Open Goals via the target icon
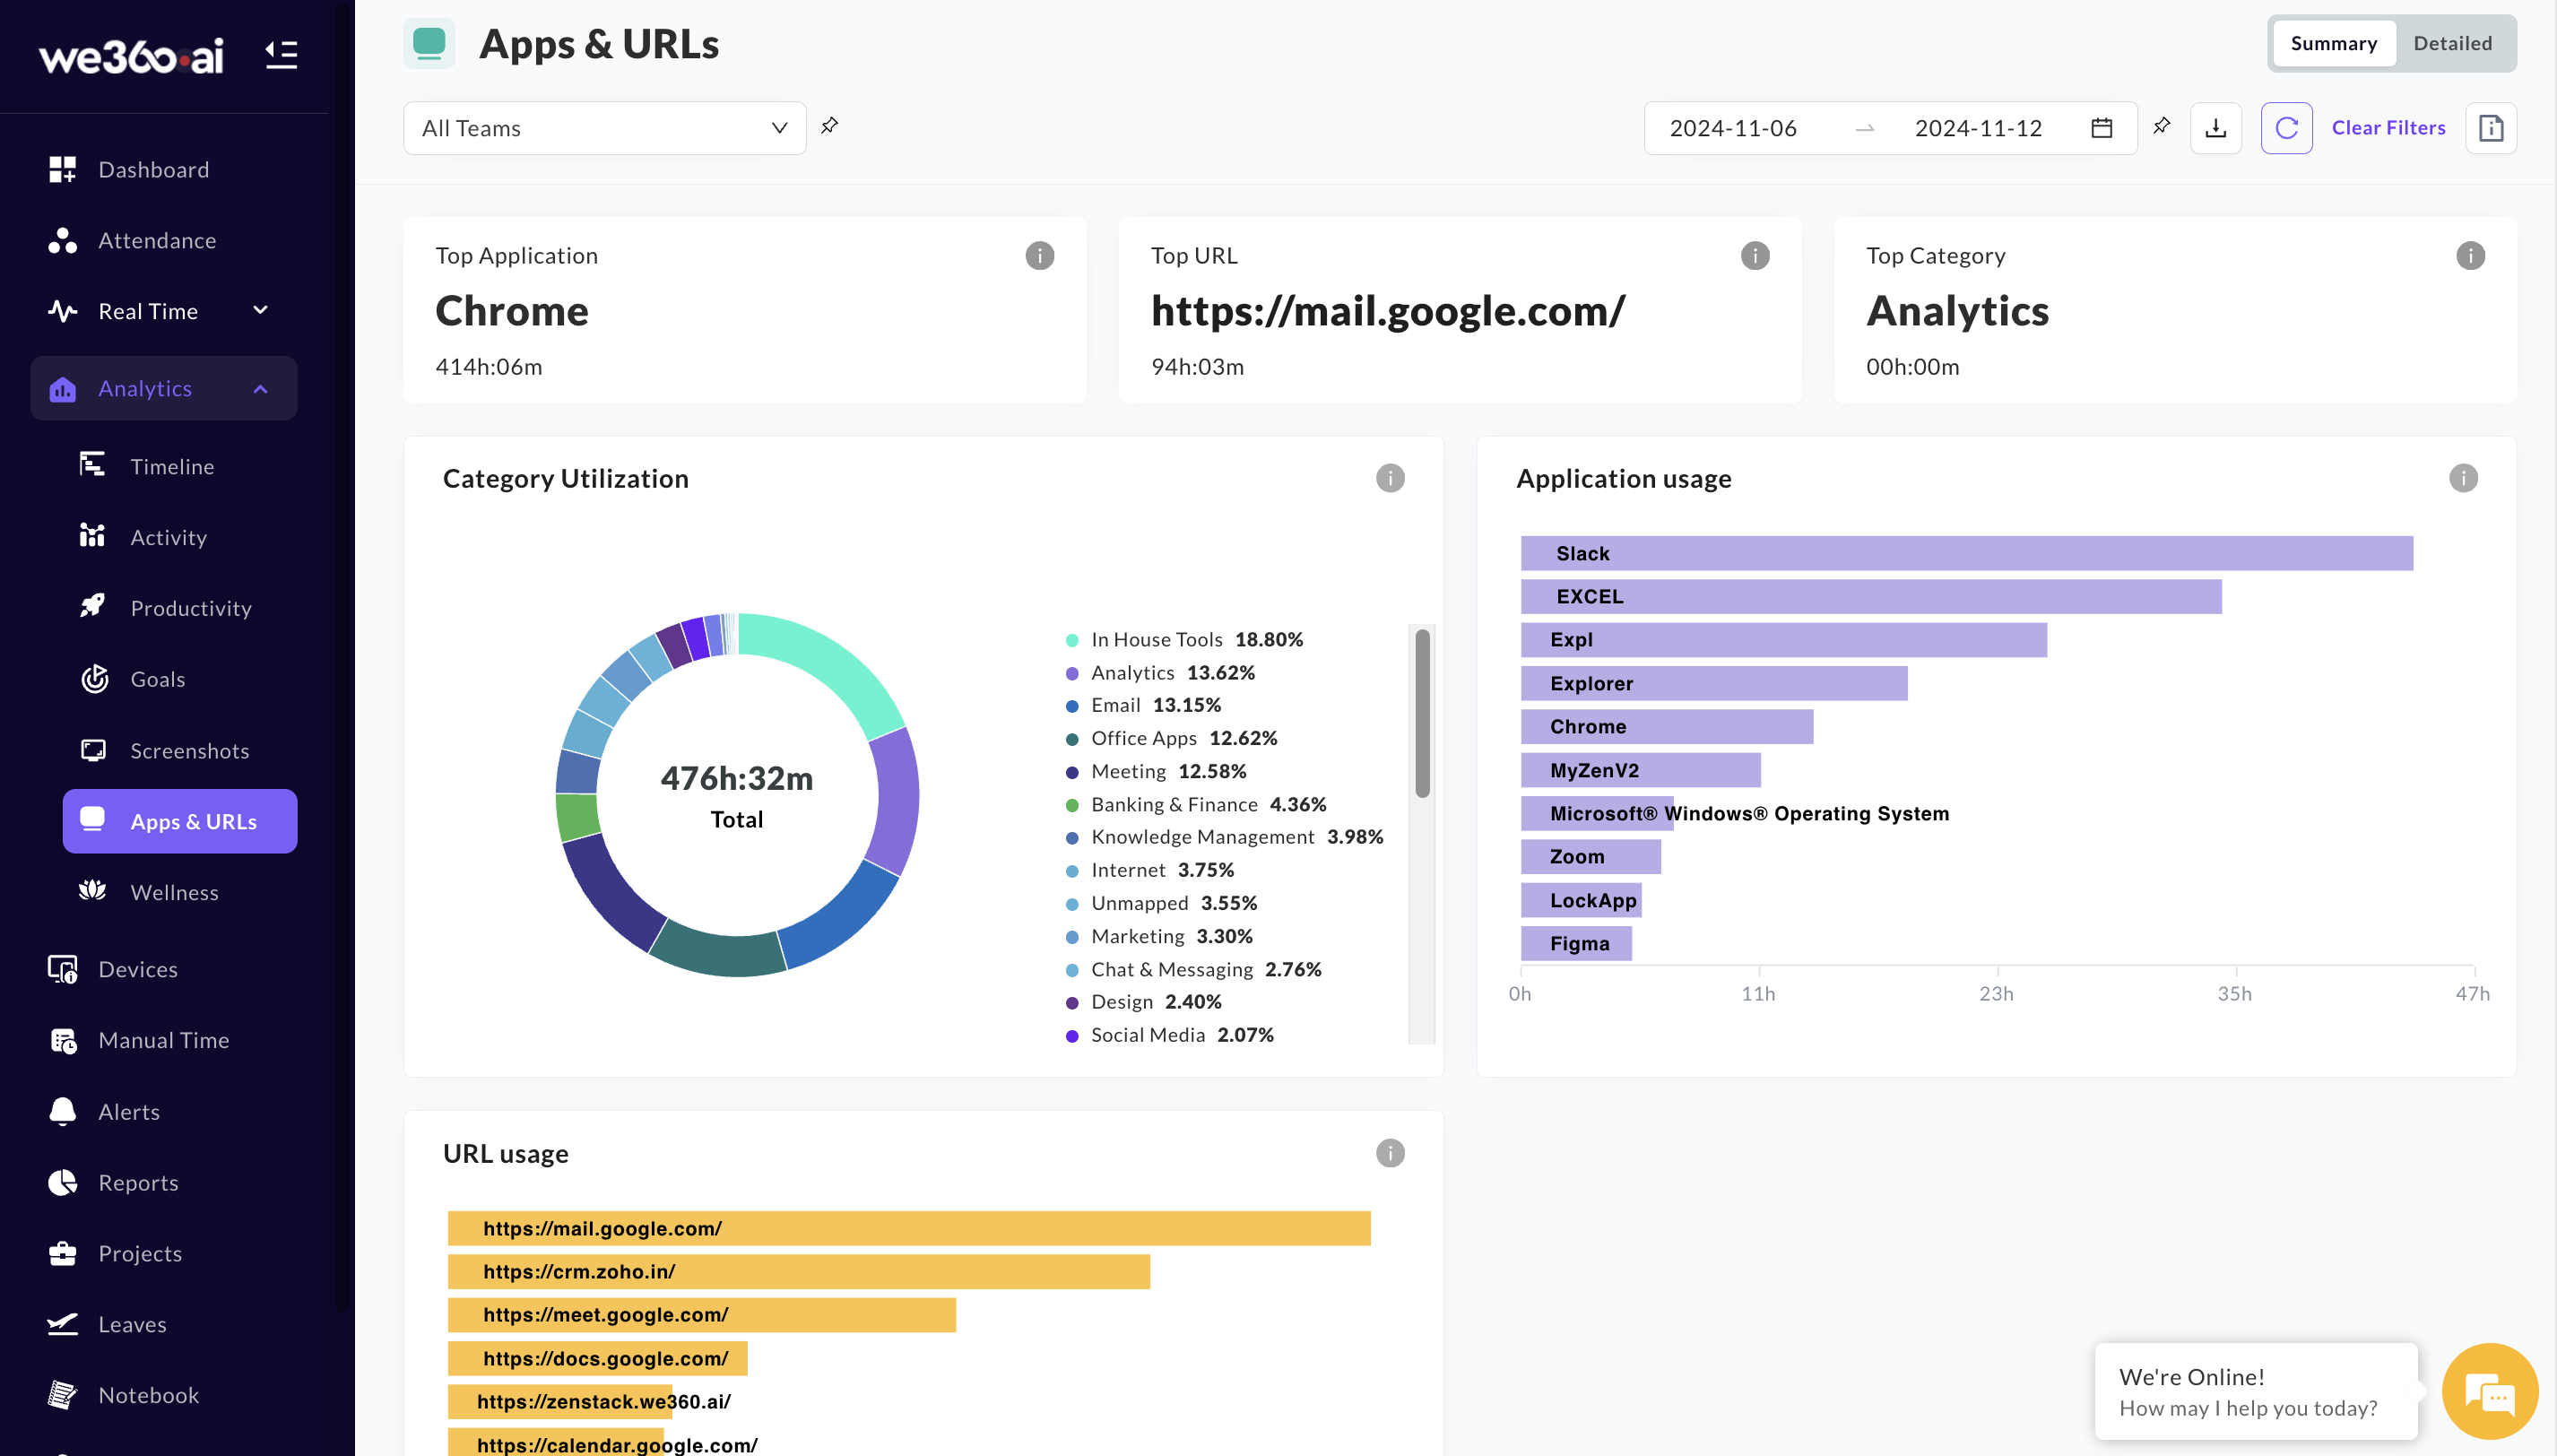Screen dimensions: 2557x1456 tap(94, 678)
